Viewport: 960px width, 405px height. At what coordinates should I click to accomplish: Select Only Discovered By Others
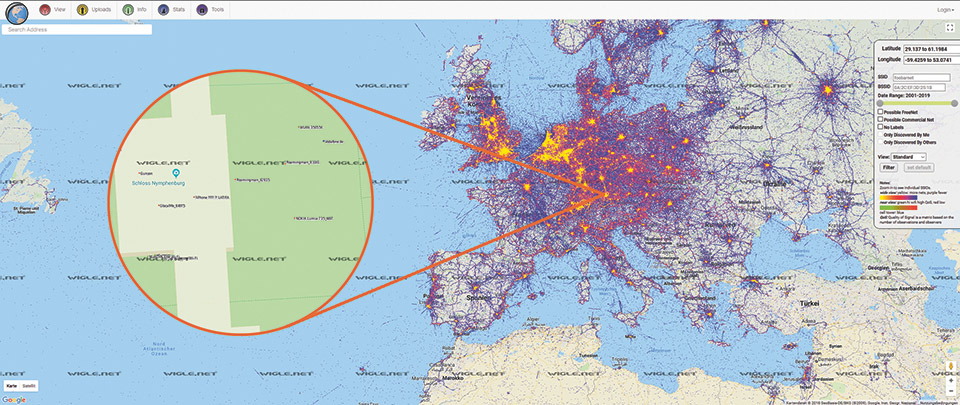[x=880, y=142]
